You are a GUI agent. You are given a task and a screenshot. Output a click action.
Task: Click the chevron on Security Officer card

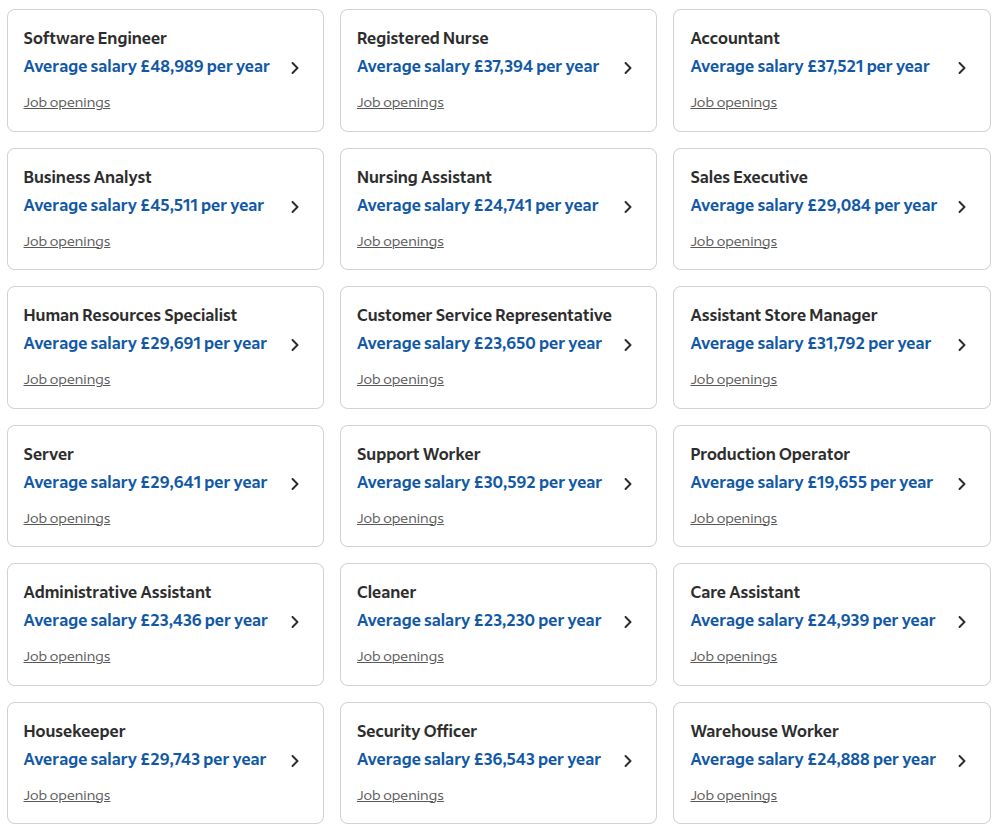click(628, 761)
